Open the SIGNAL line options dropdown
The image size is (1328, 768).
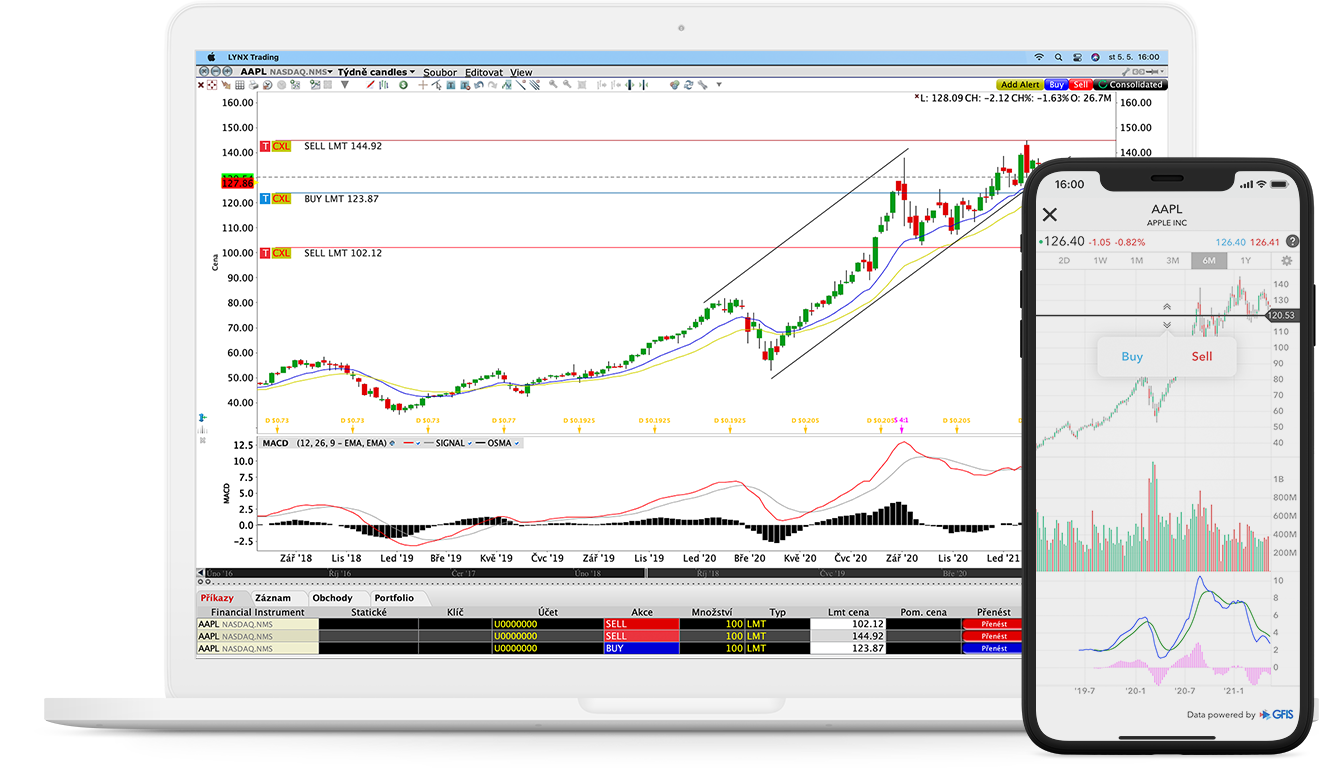click(470, 442)
